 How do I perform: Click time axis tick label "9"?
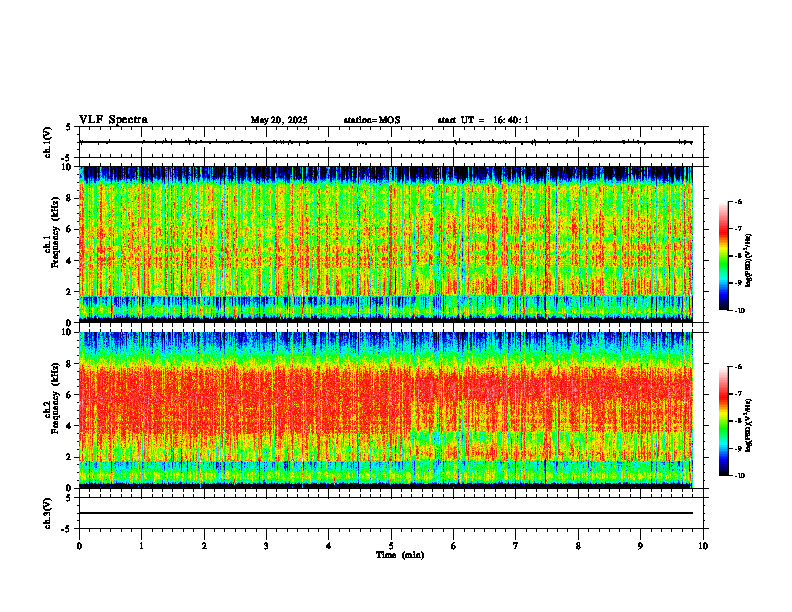pyautogui.click(x=640, y=546)
